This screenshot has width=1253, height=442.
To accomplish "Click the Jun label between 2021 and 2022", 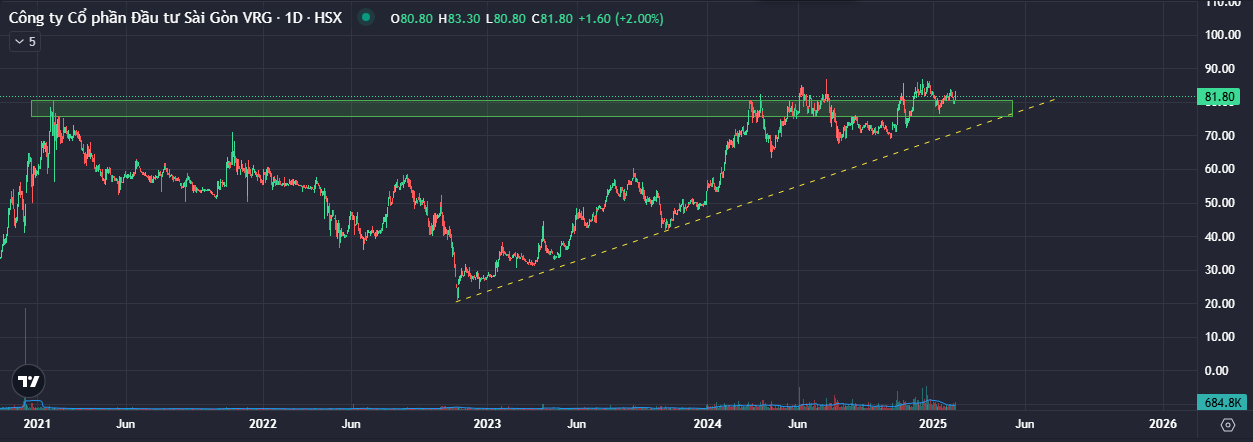I will [x=126, y=425].
